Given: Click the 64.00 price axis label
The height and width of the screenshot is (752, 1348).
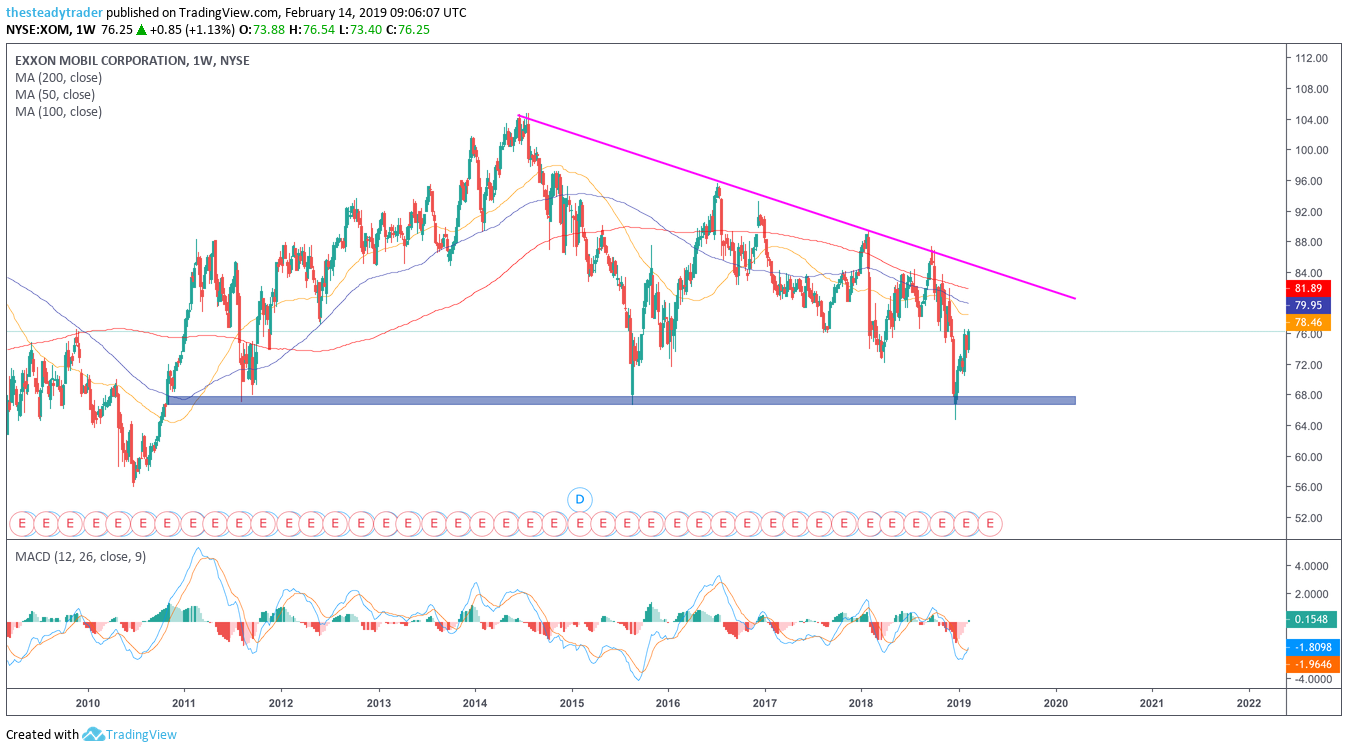Looking at the screenshot, I should [1309, 426].
